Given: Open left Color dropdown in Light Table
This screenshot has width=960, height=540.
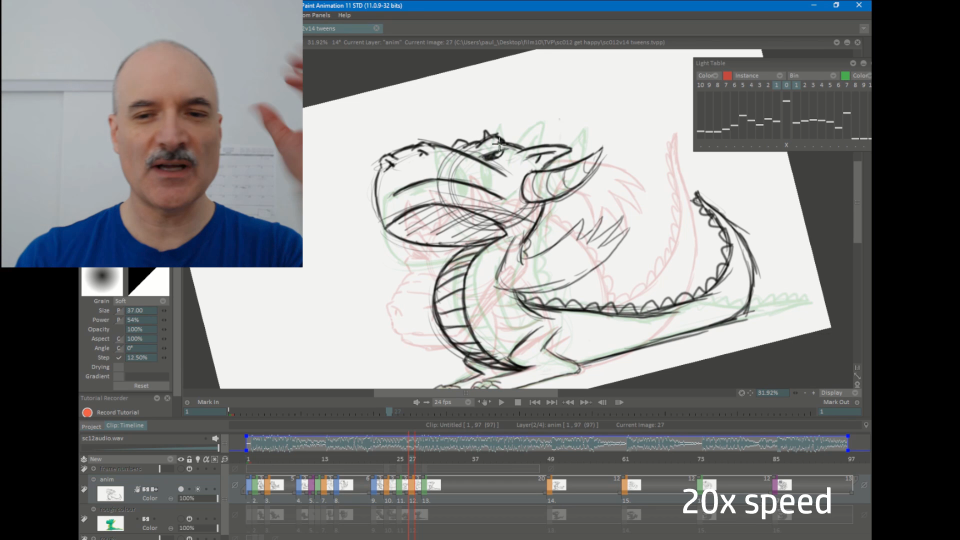Looking at the screenshot, I should tap(708, 76).
